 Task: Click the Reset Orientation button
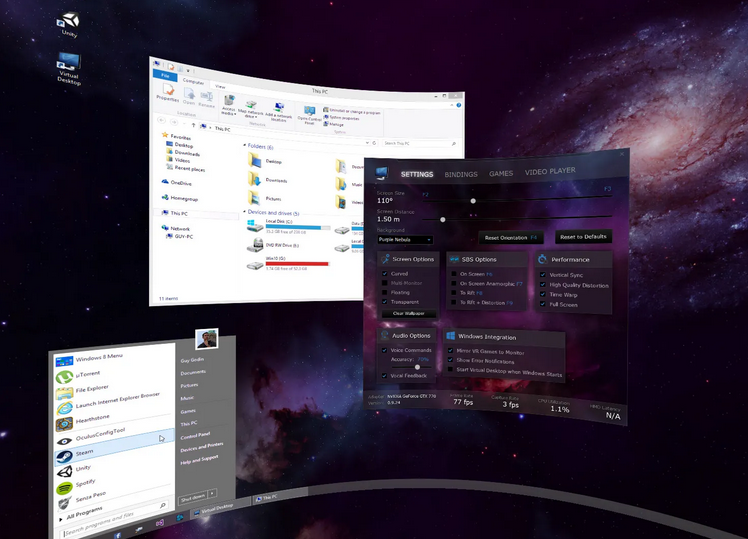(x=511, y=238)
